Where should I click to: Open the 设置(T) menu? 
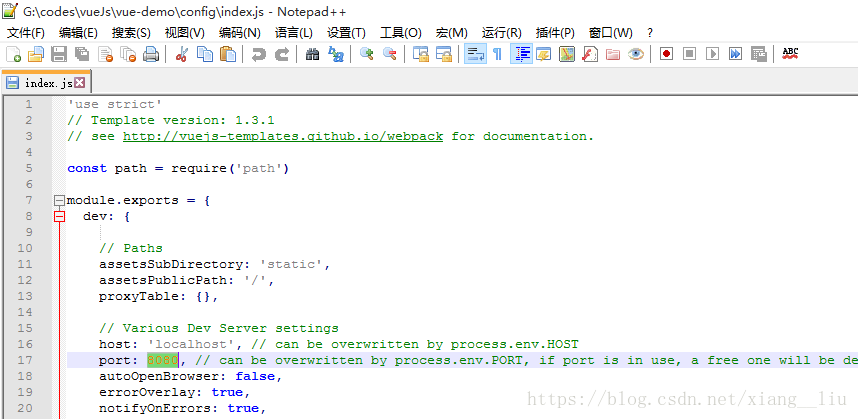pyautogui.click(x=346, y=33)
